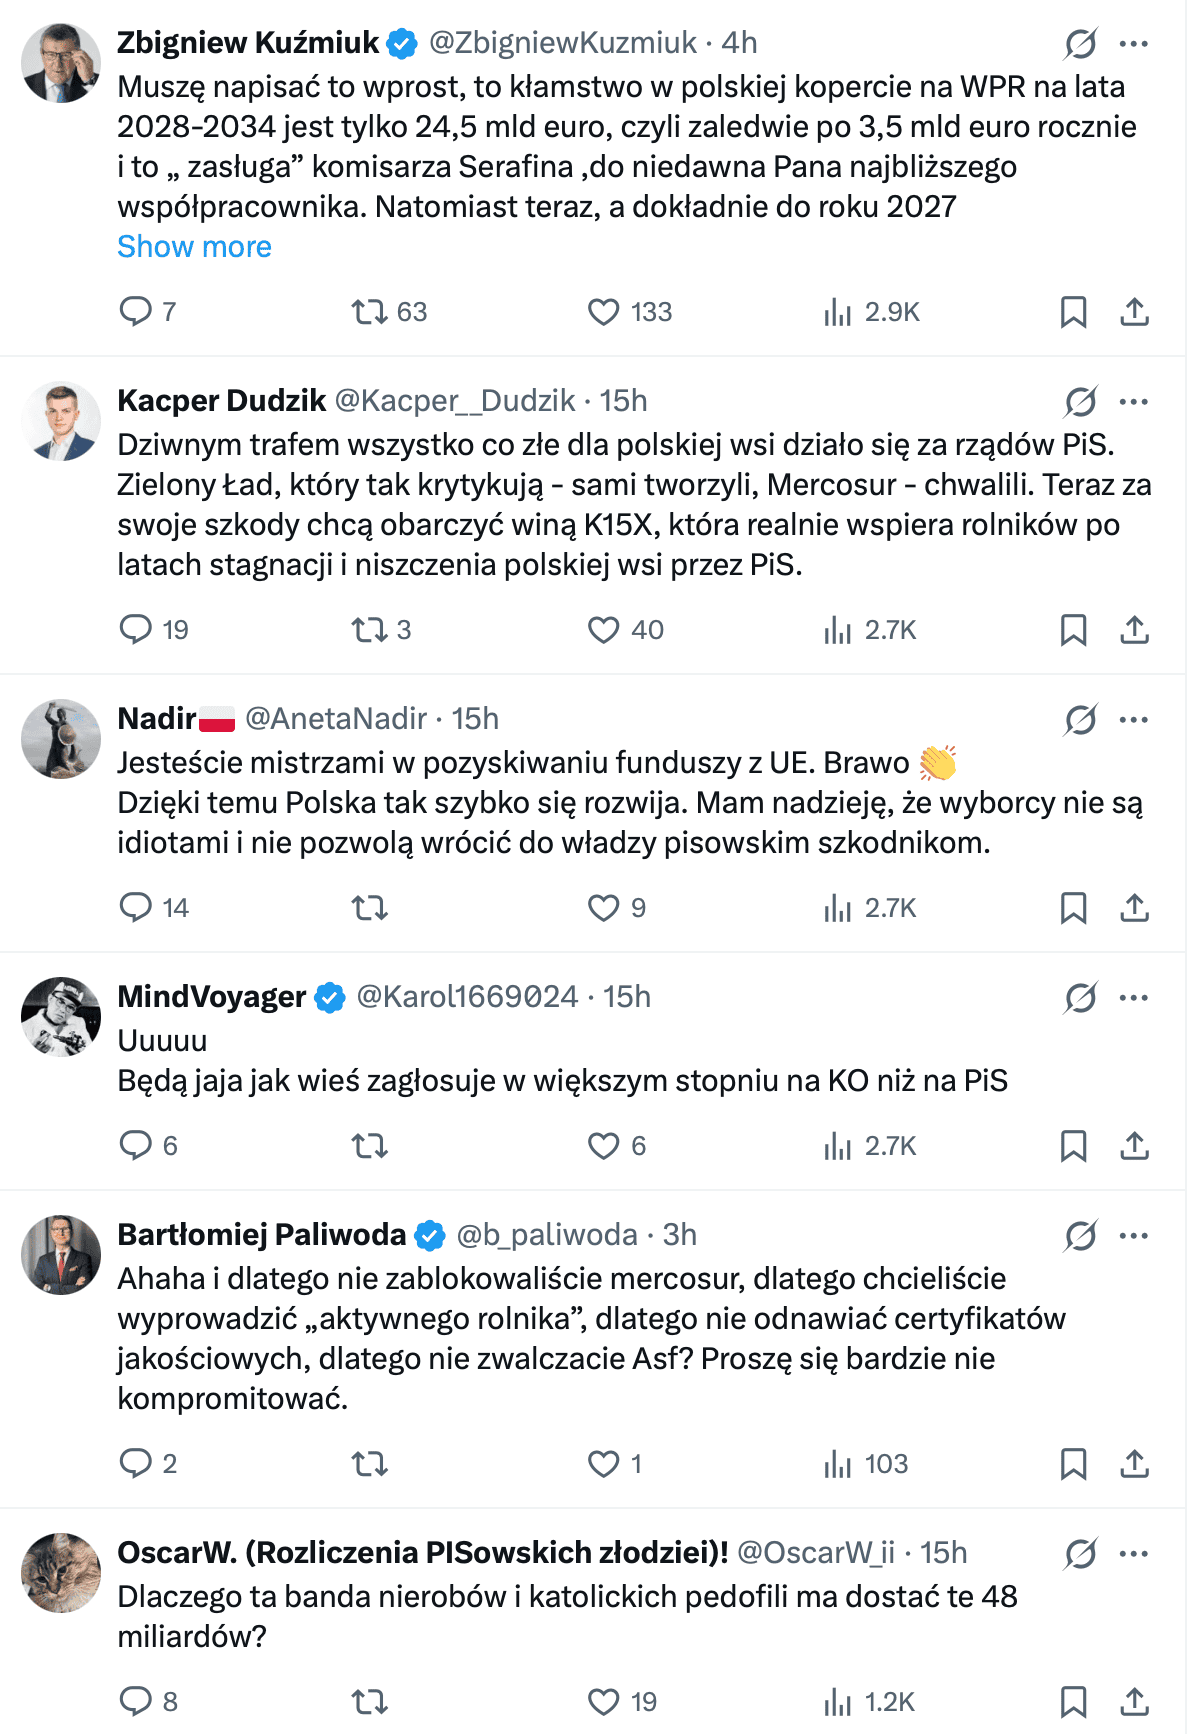Open @Kacper__Dudzik handle link

point(454,400)
